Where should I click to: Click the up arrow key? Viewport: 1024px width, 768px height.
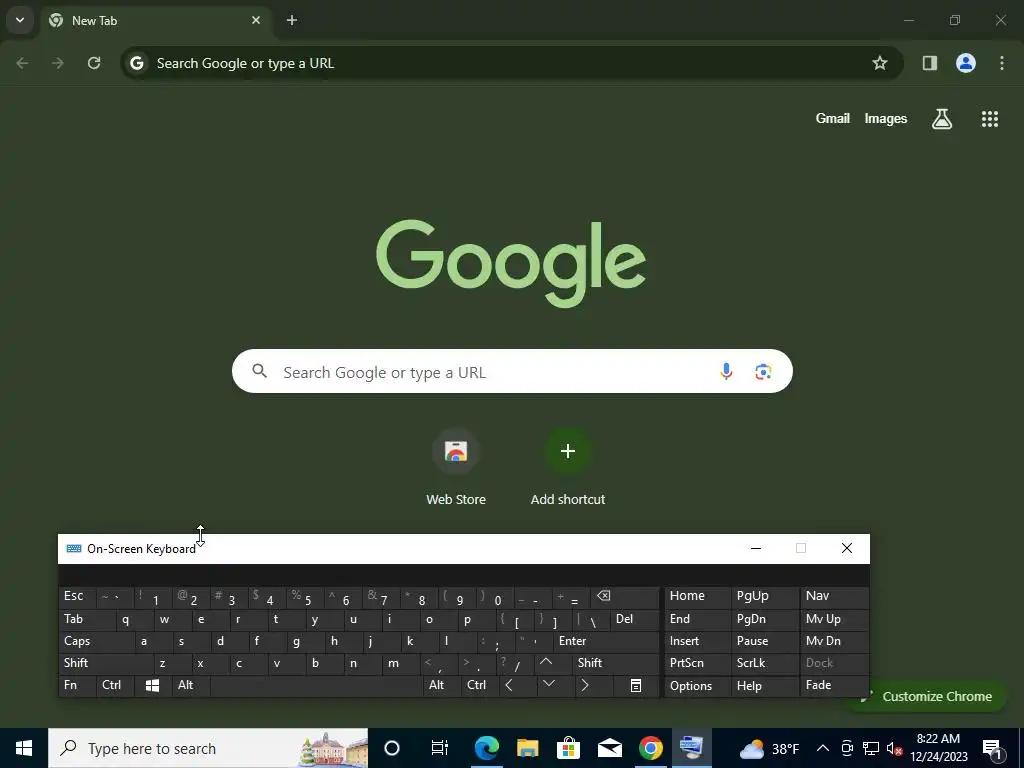[552, 664]
